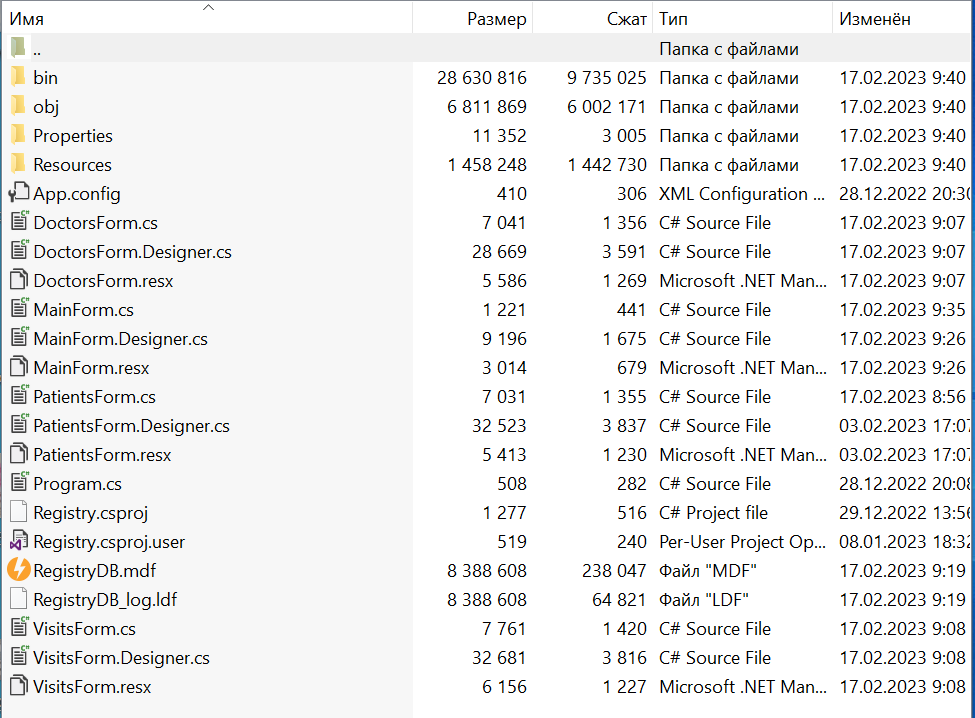
Task: Click the obj folder icon
Action: [x=18, y=106]
